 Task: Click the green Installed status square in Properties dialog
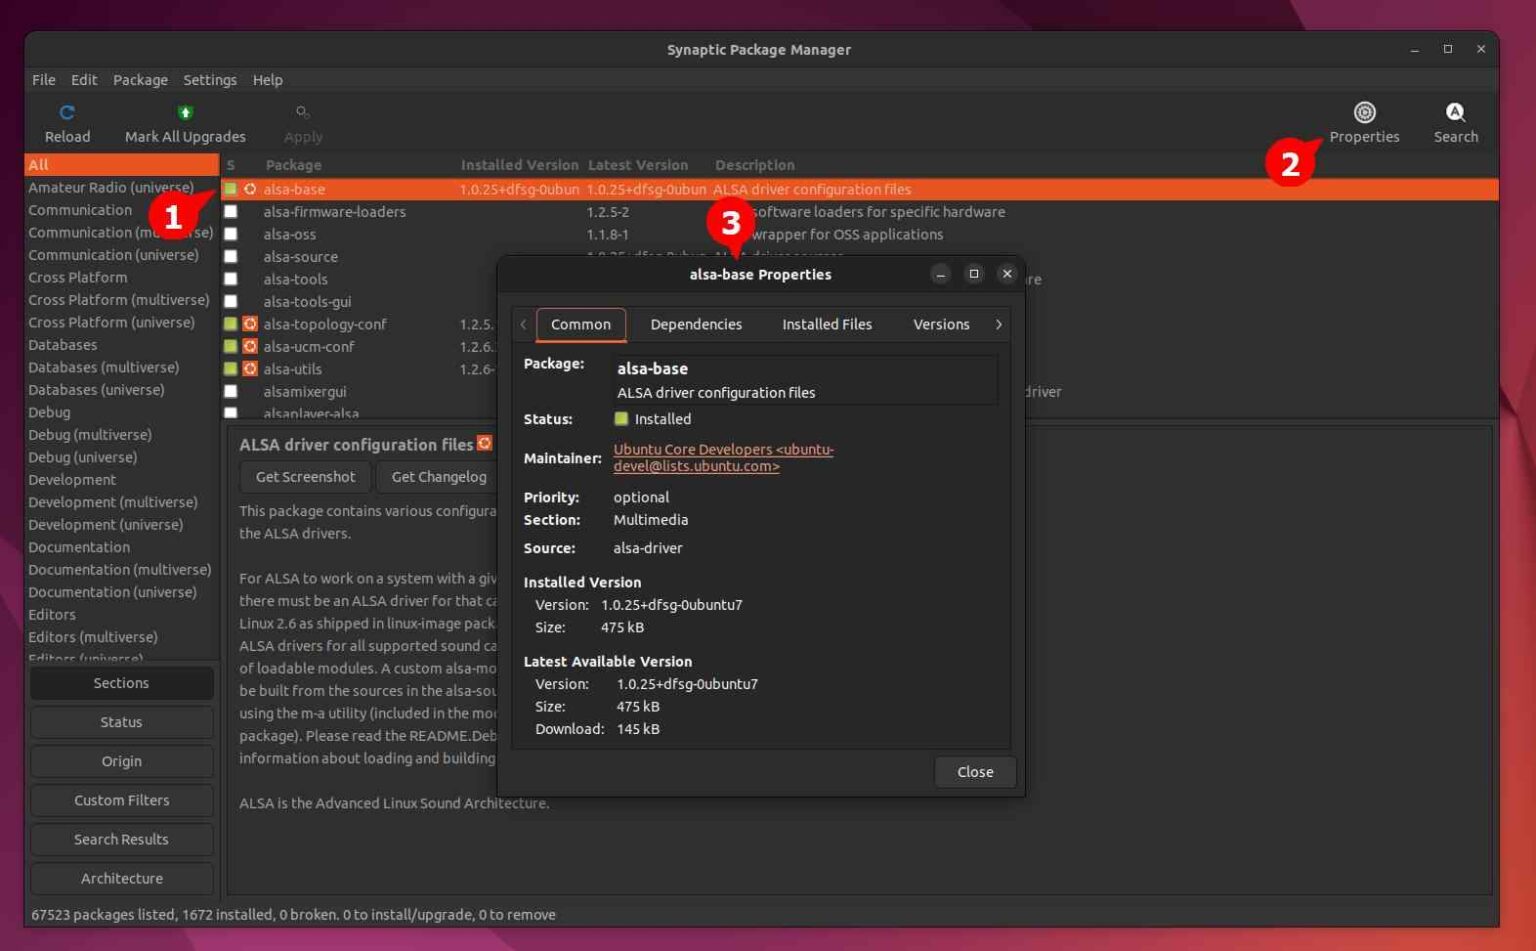(x=621, y=419)
